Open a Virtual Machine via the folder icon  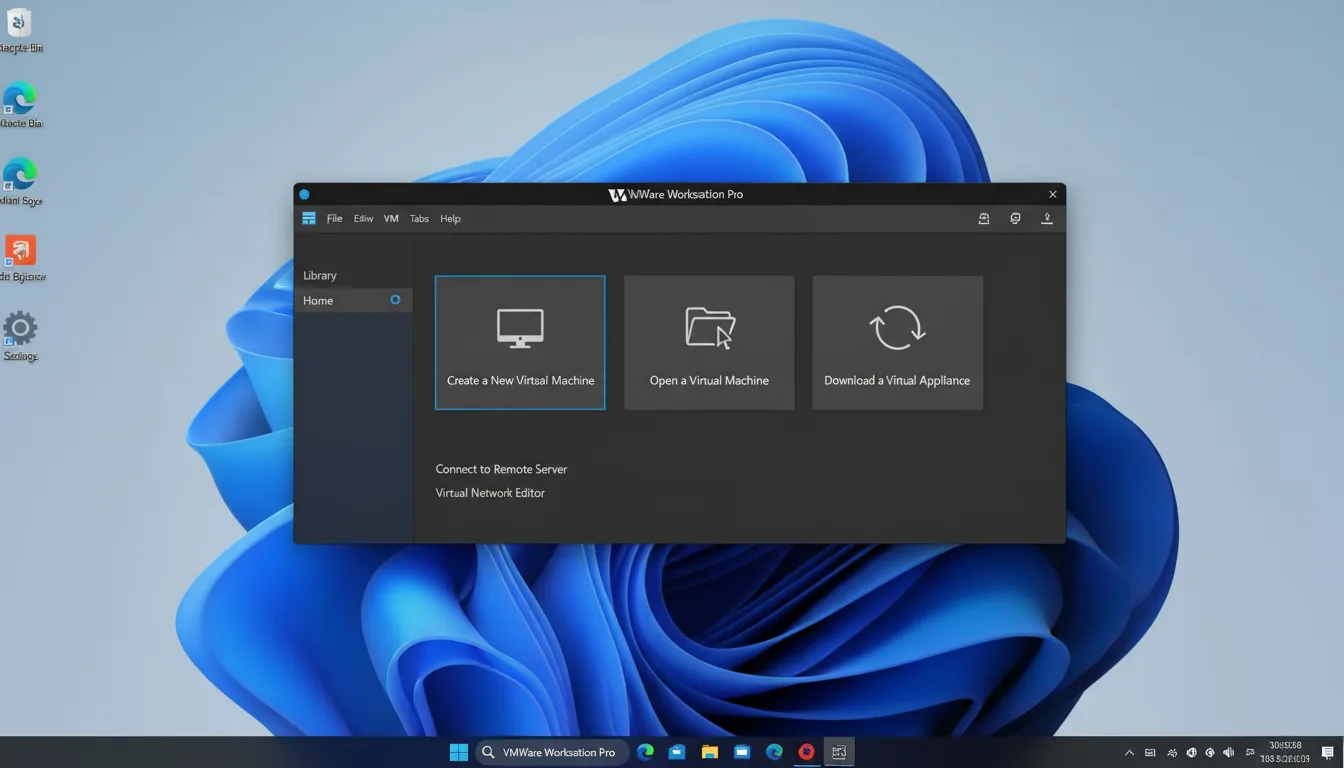708,327
